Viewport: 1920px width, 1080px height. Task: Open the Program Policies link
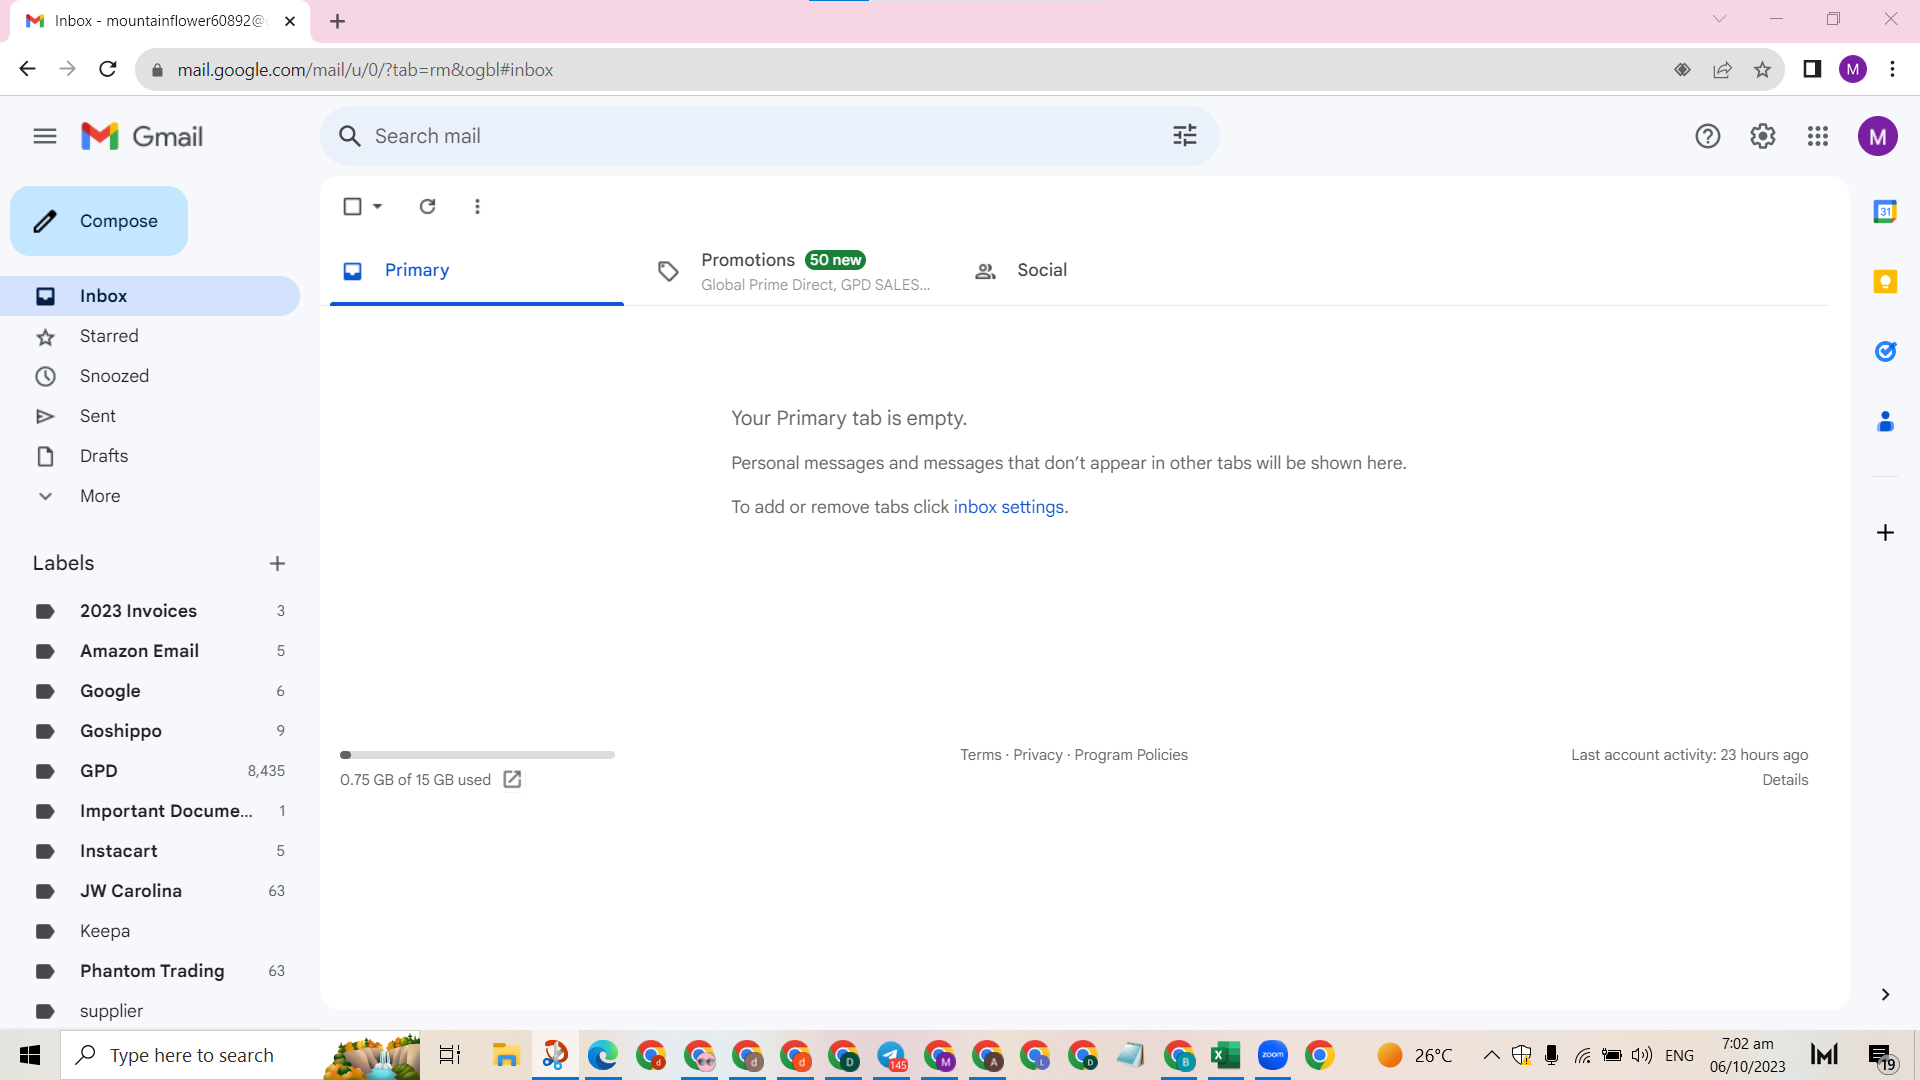pos(1131,755)
